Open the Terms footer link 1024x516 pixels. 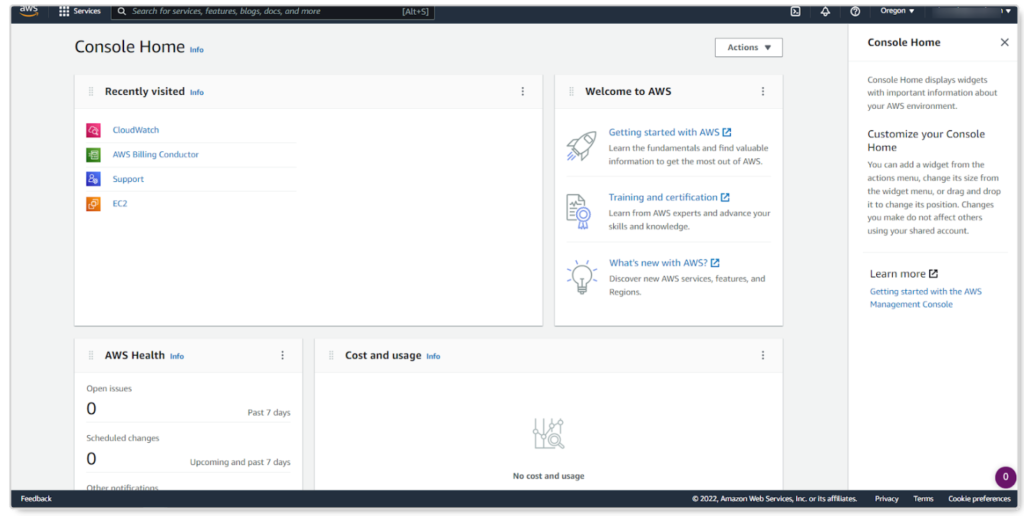point(923,498)
